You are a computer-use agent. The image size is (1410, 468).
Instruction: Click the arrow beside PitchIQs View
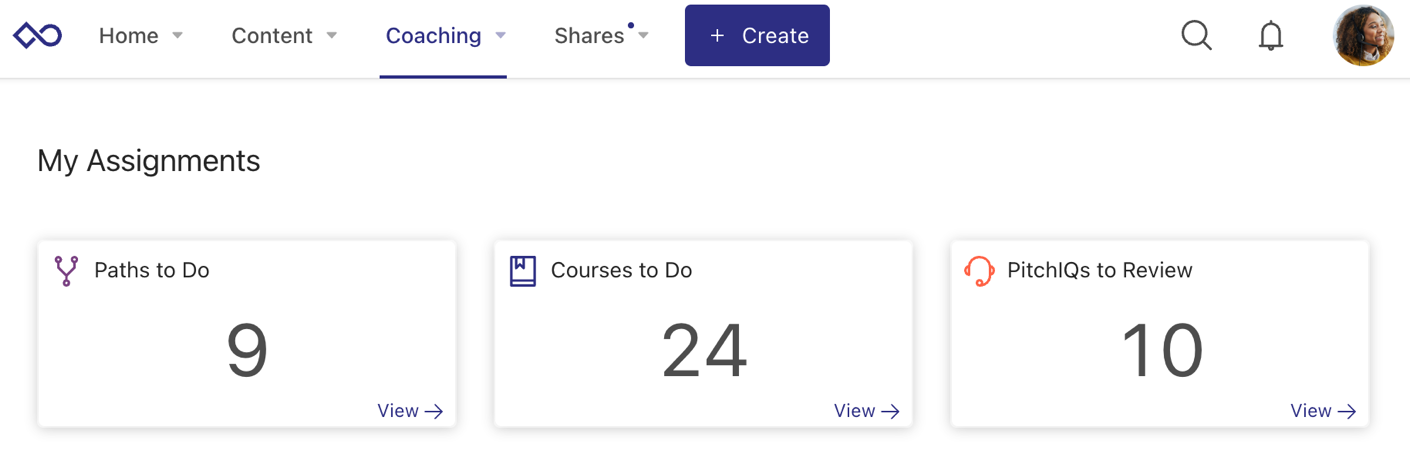coord(1347,411)
